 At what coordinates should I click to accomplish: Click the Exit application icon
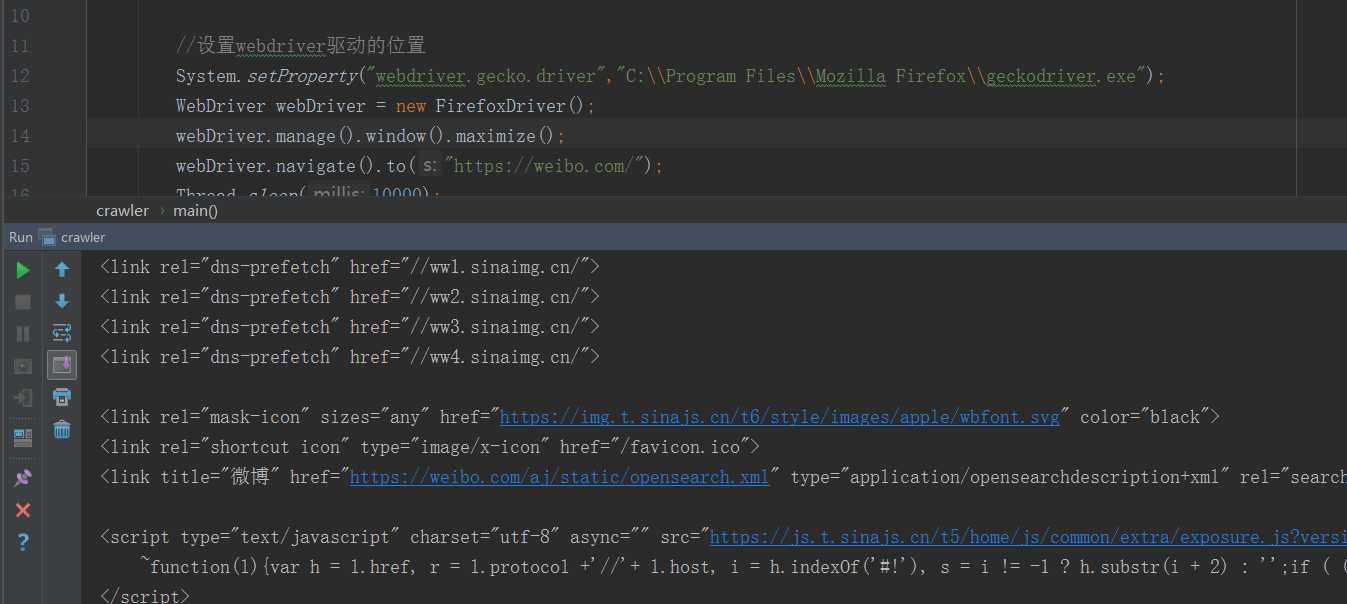click(22, 398)
